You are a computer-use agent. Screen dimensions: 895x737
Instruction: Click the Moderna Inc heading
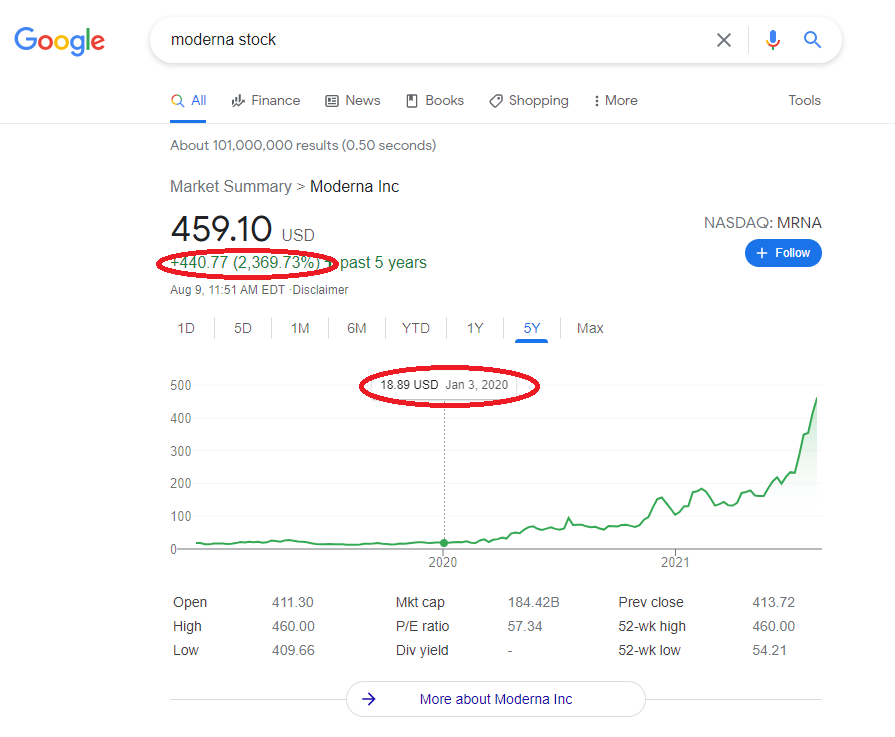pos(354,187)
